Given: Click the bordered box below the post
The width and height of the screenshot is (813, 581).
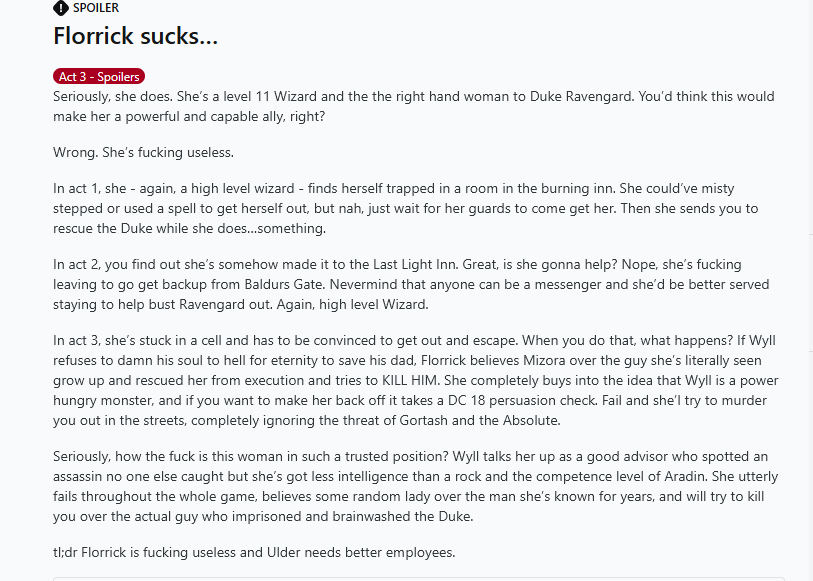Looking at the screenshot, I should (x=419, y=578).
